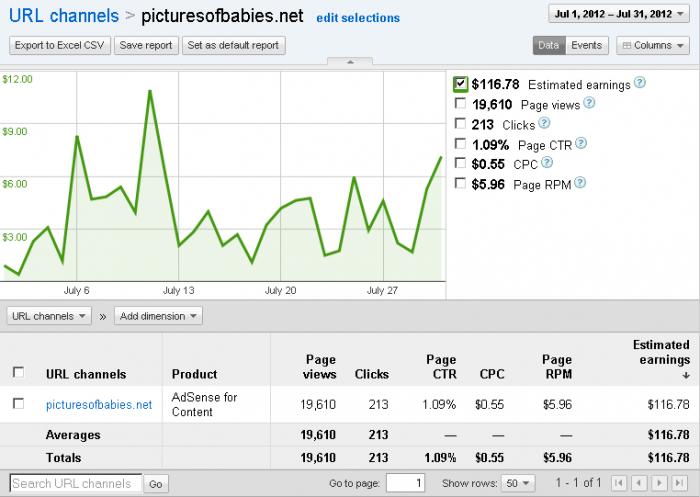Click the sort arrow under Estimated earnings

686,376
